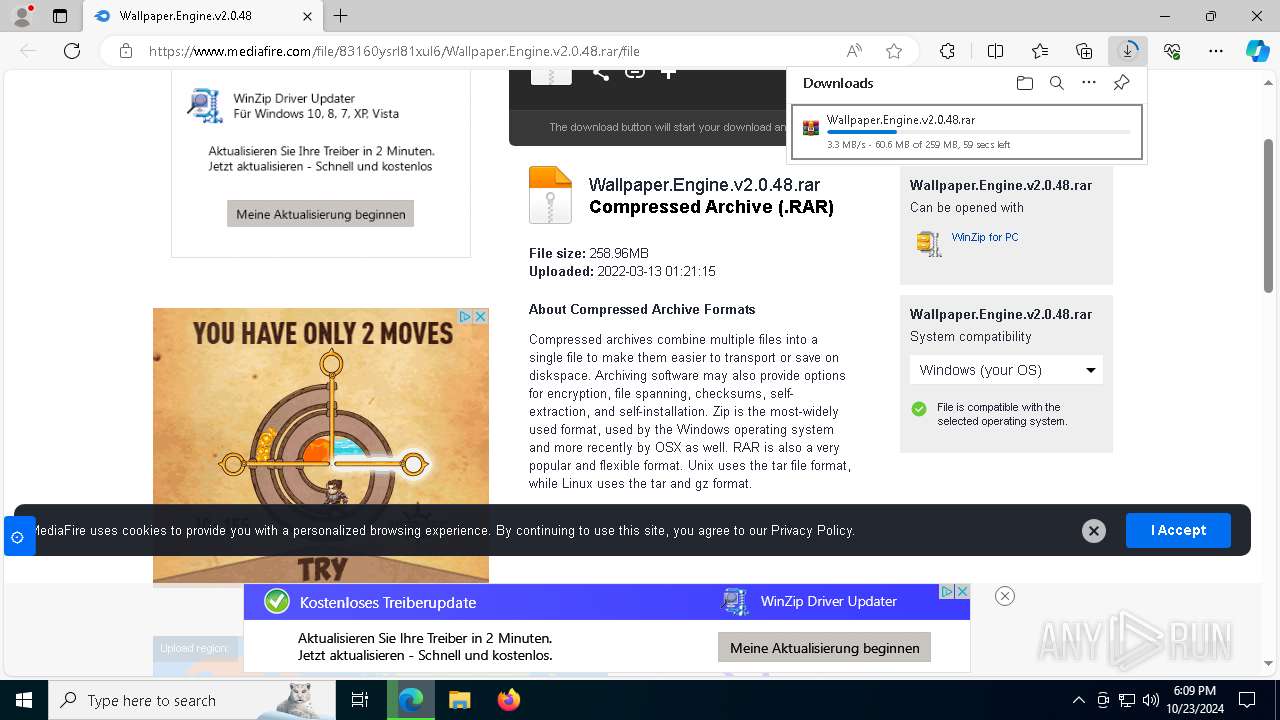The image size is (1280, 720).
Task: Close the bottom WinZip ad banner
Action: pos(1005,596)
